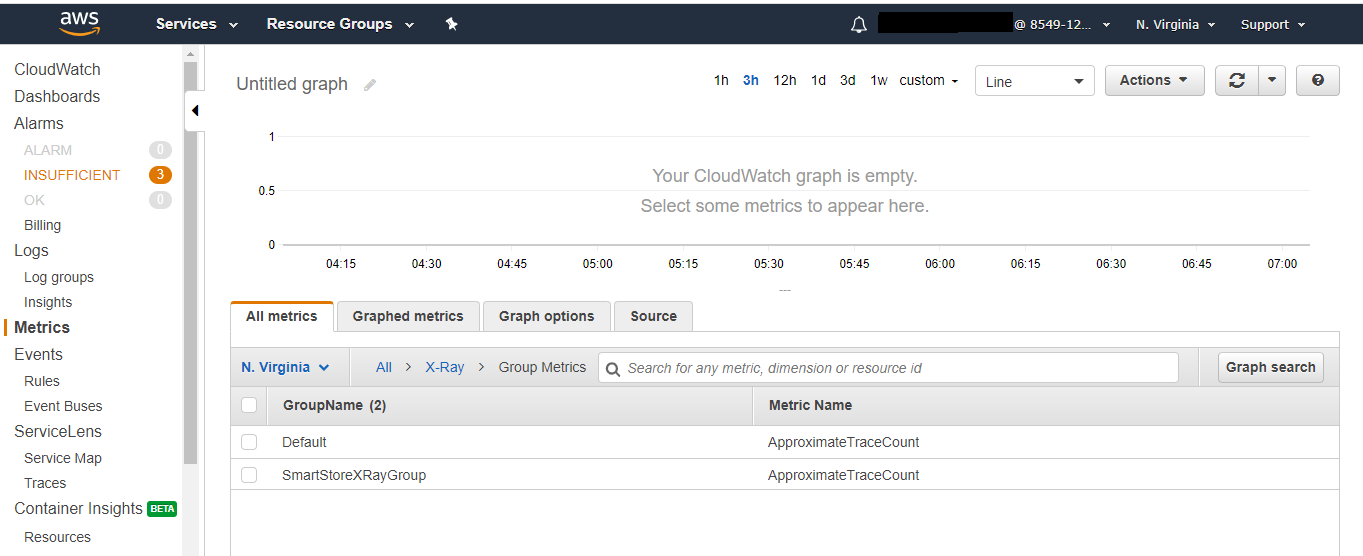Open Service Map in the sidebar
This screenshot has height=556, width=1363.
tap(63, 458)
